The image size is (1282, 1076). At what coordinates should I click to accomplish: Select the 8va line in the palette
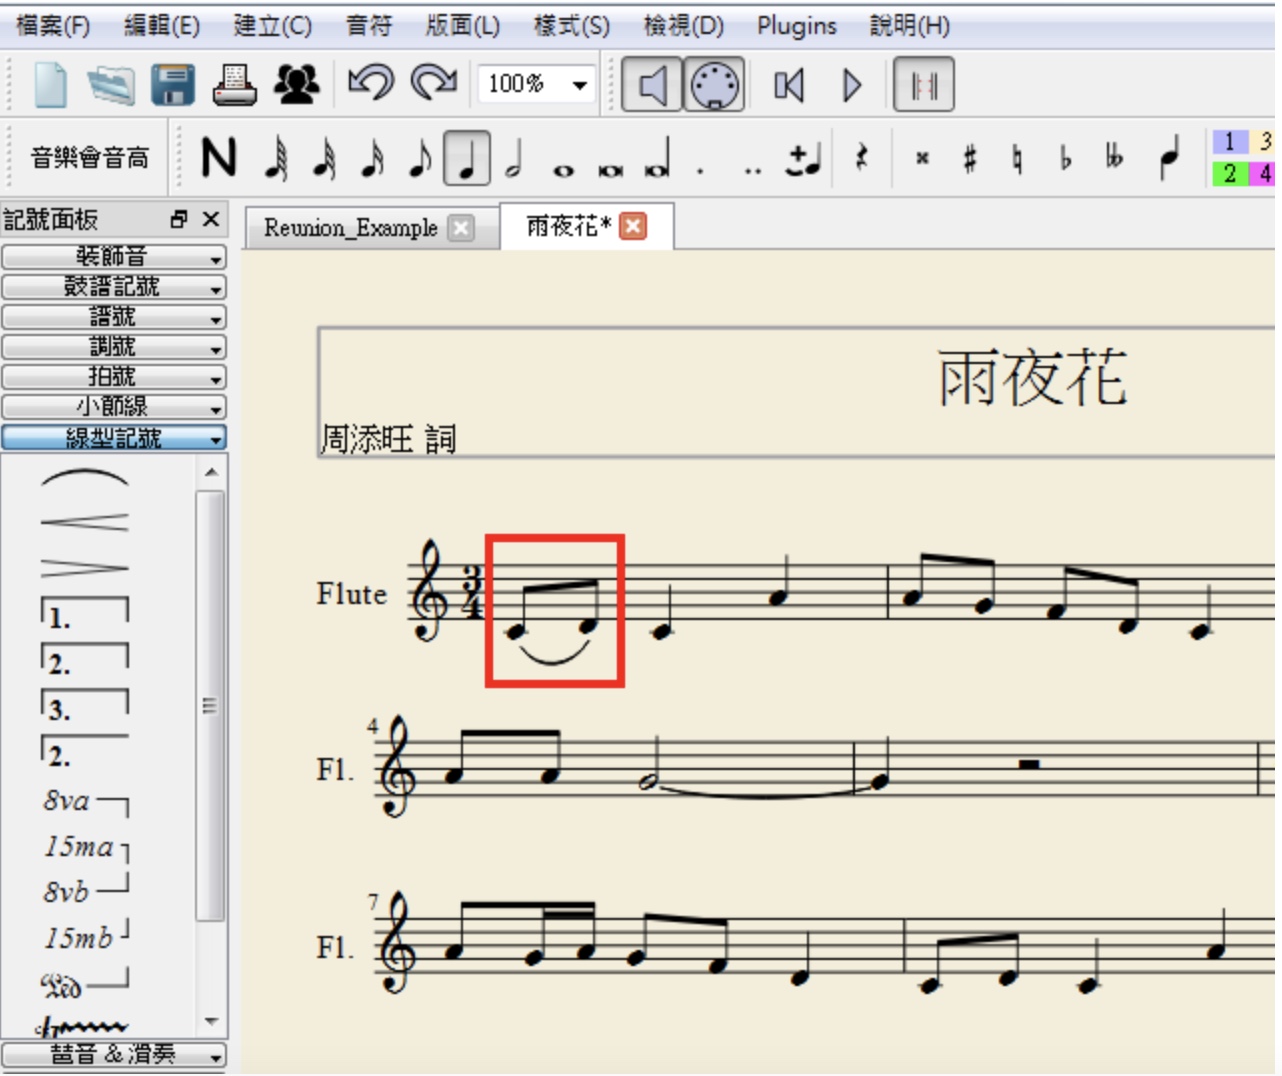[x=85, y=801]
